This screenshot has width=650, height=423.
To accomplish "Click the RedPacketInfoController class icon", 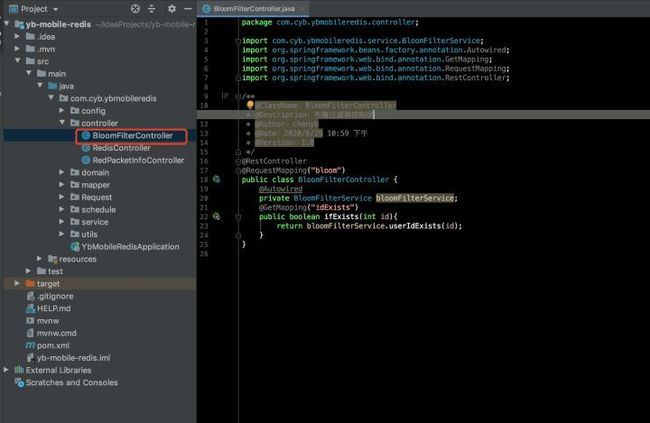I will (86, 160).
